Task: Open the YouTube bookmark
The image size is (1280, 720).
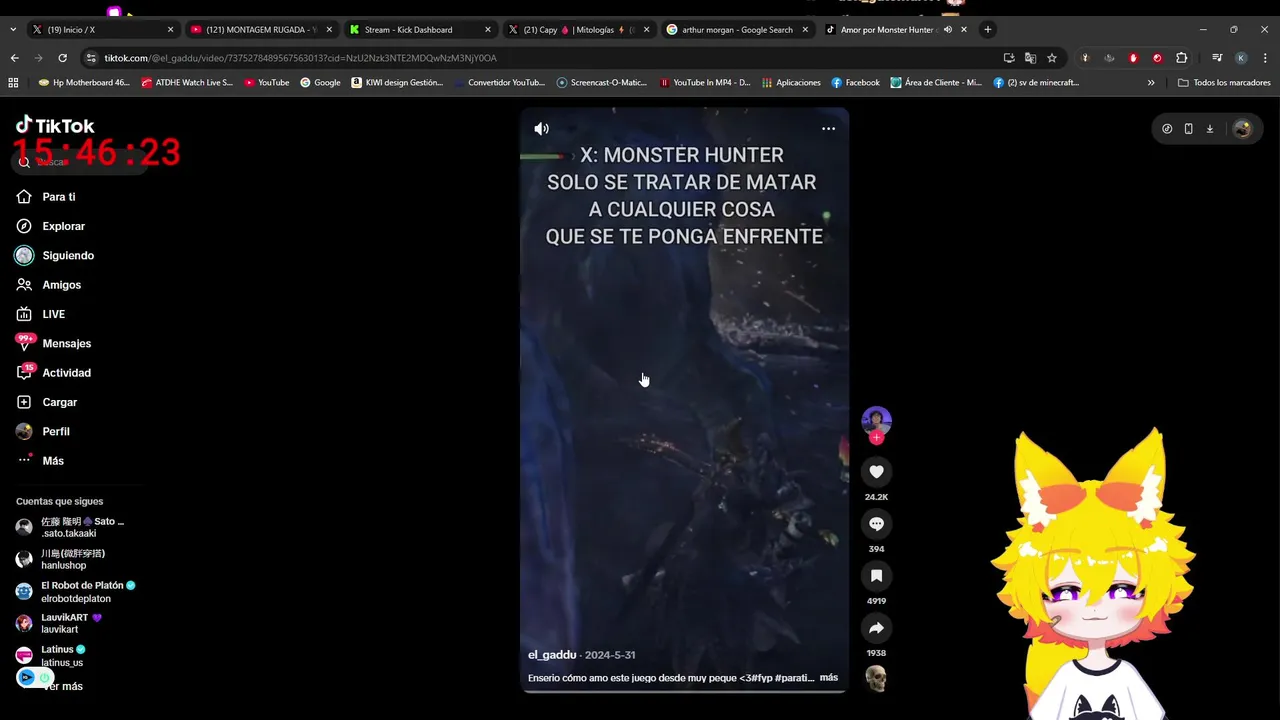Action: click(x=267, y=83)
